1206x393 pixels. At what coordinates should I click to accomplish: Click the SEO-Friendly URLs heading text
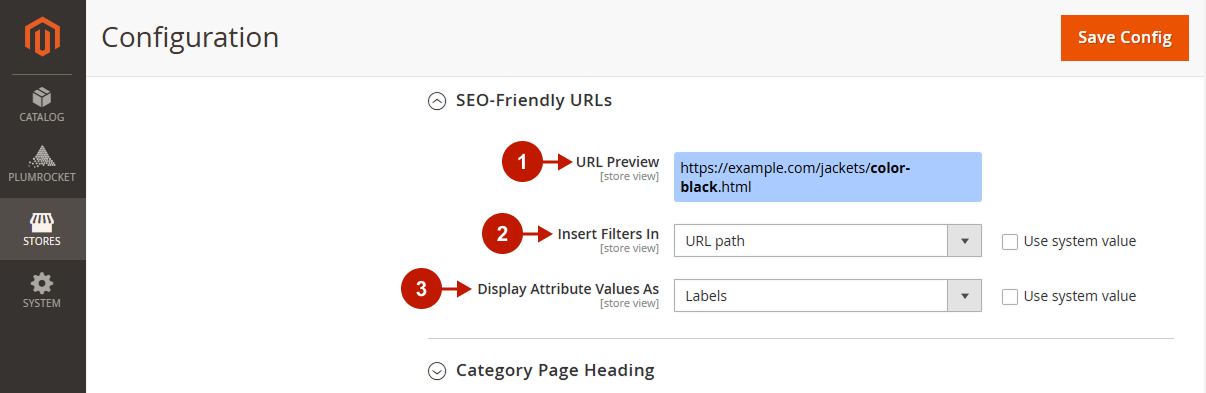pyautogui.click(x=534, y=100)
